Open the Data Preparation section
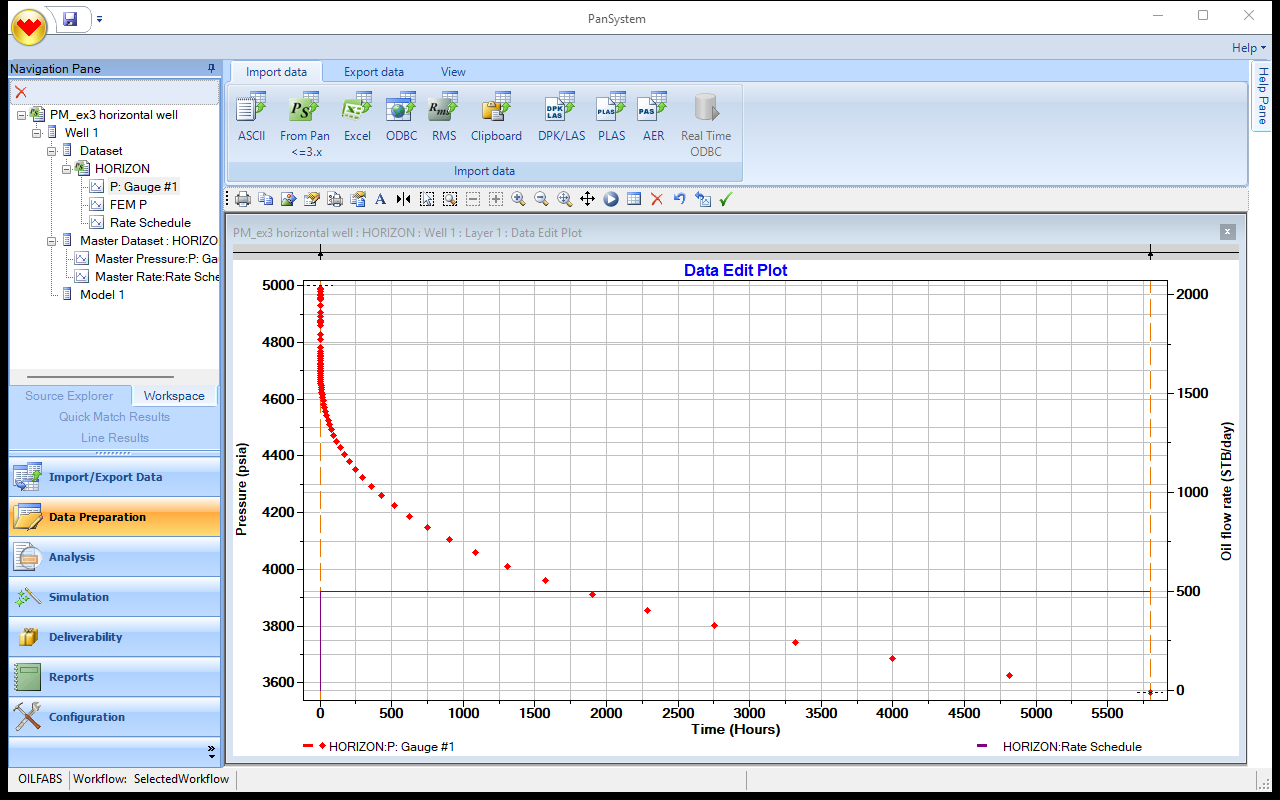1280x800 pixels. point(115,517)
